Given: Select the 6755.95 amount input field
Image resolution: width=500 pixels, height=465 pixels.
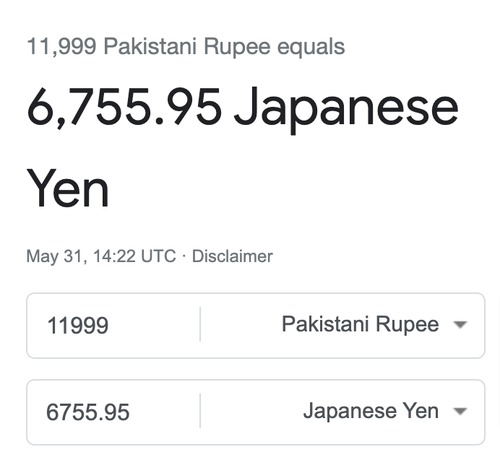Looking at the screenshot, I should click(113, 412).
